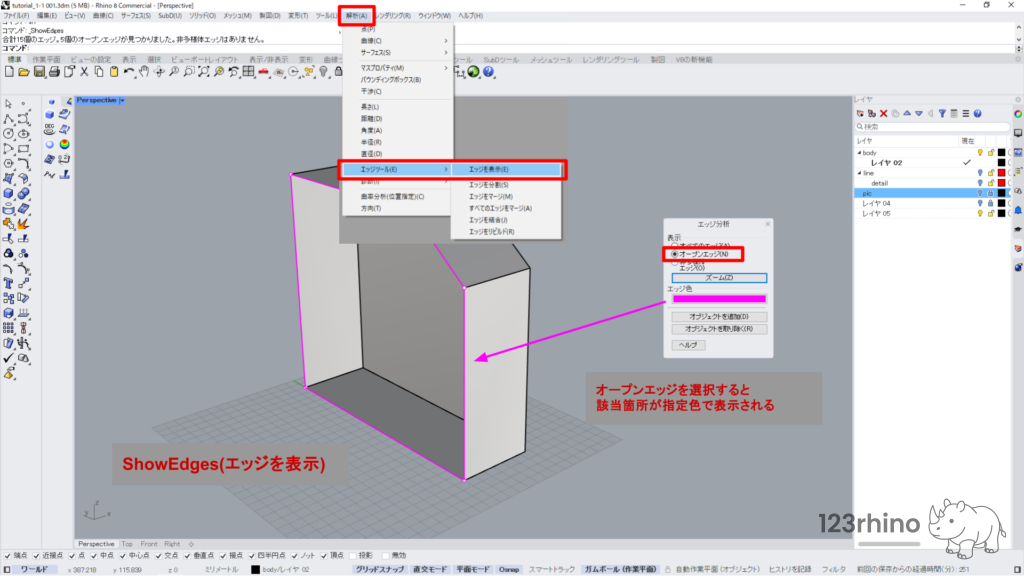Viewport: 1024px width, 576px height.
Task: Click the オブジェクトを取り除く(R) button
Action: 719,328
